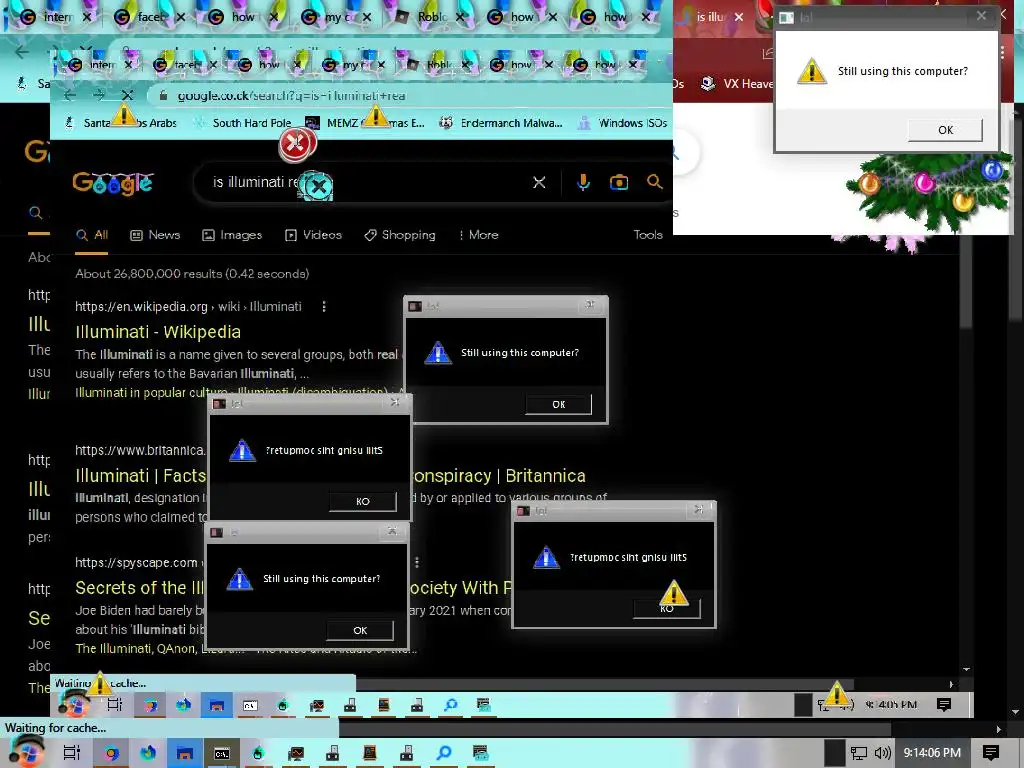Click the 9:14:06 PM clock
This screenshot has width=1024, height=768.
(932, 753)
